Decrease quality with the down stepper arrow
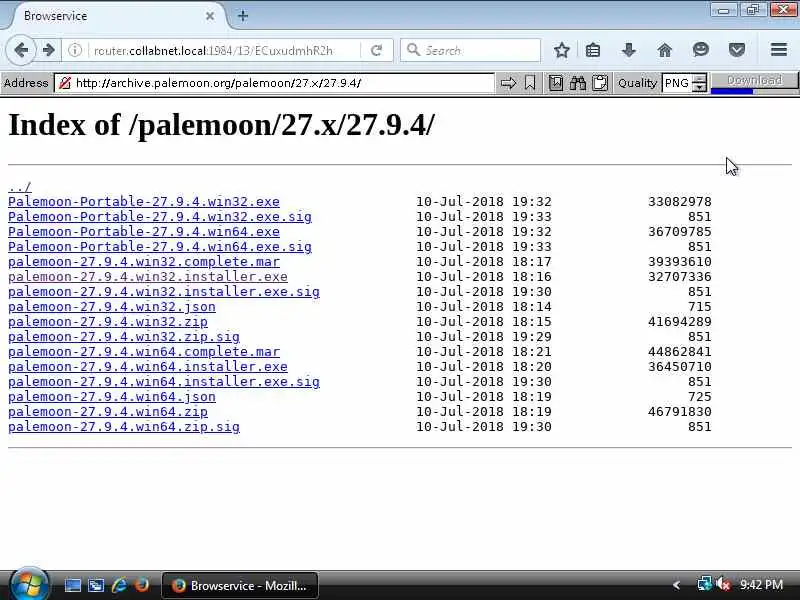800x600 pixels. (x=700, y=87)
